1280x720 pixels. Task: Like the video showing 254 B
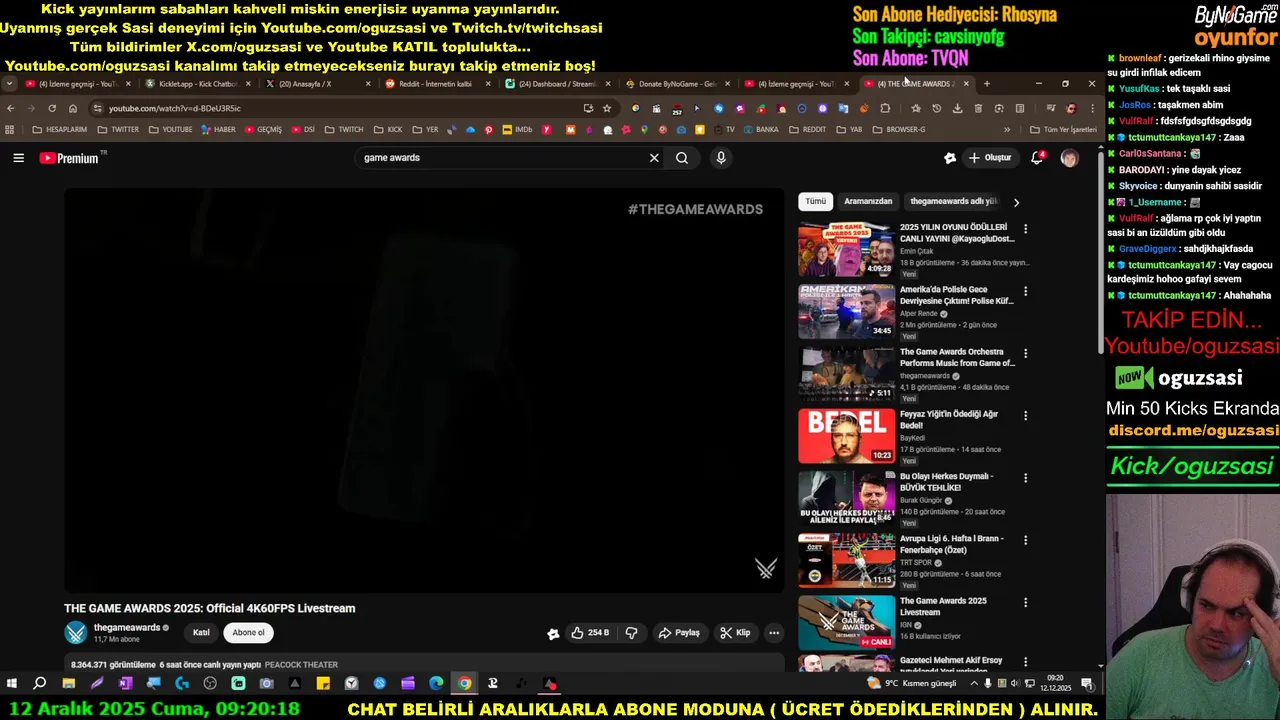pos(589,633)
